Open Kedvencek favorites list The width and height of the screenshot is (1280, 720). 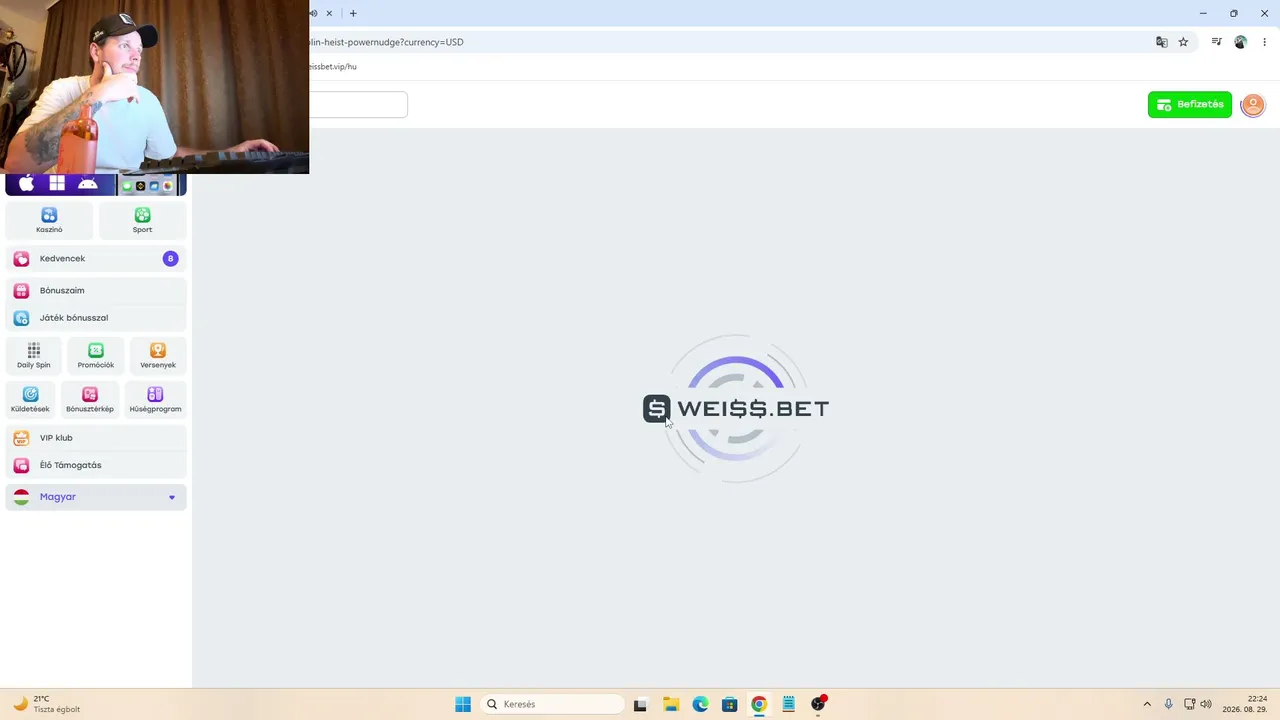(x=96, y=259)
